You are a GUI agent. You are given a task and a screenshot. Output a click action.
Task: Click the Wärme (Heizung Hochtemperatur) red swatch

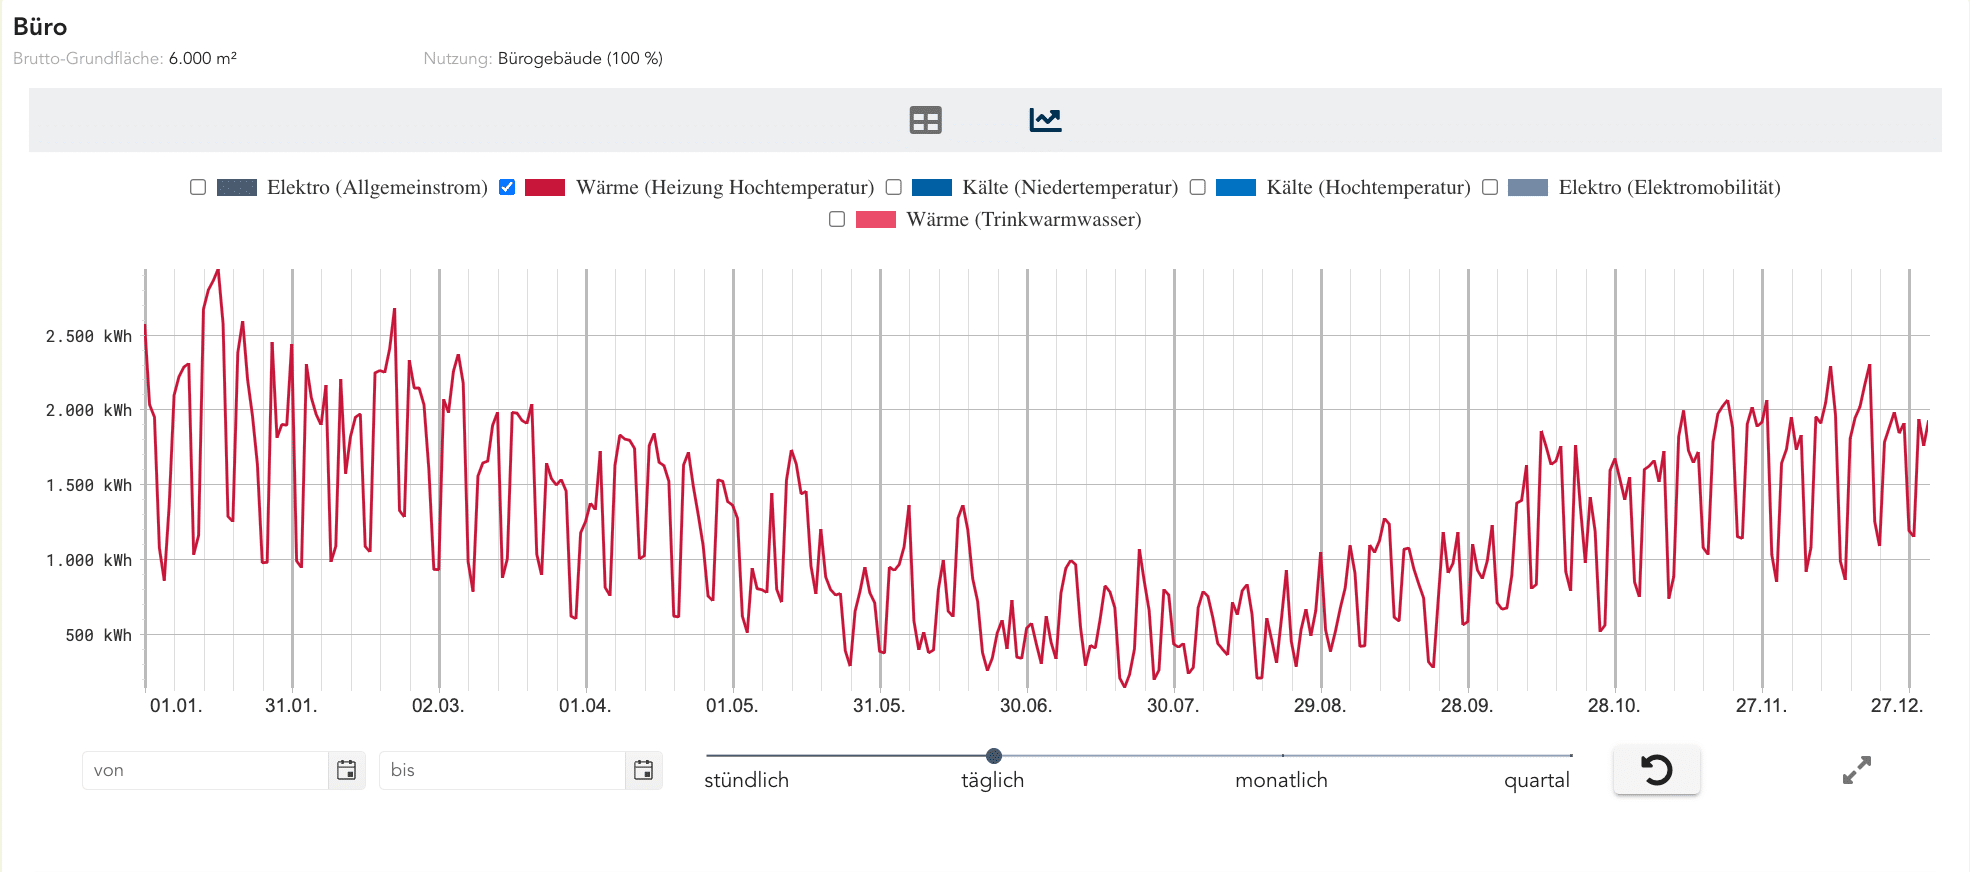545,187
